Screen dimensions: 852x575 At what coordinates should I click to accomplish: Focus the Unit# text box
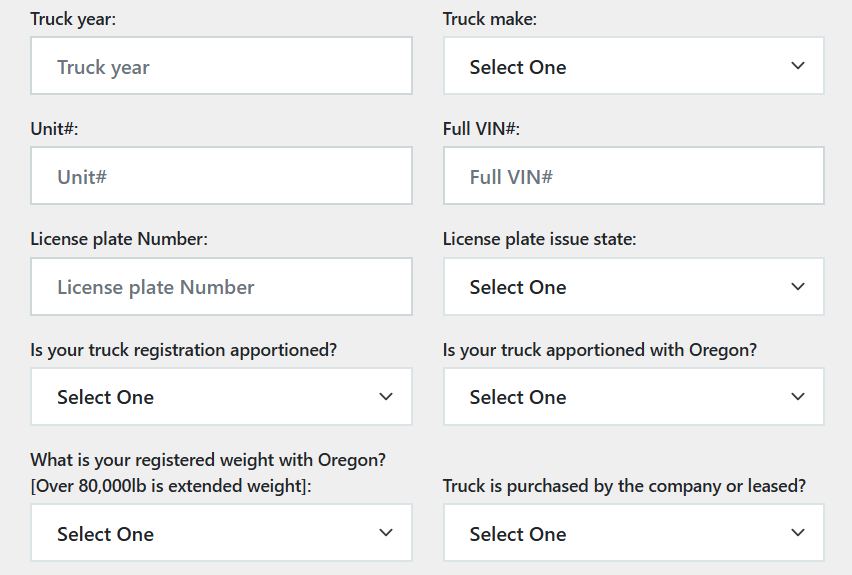tap(221, 177)
